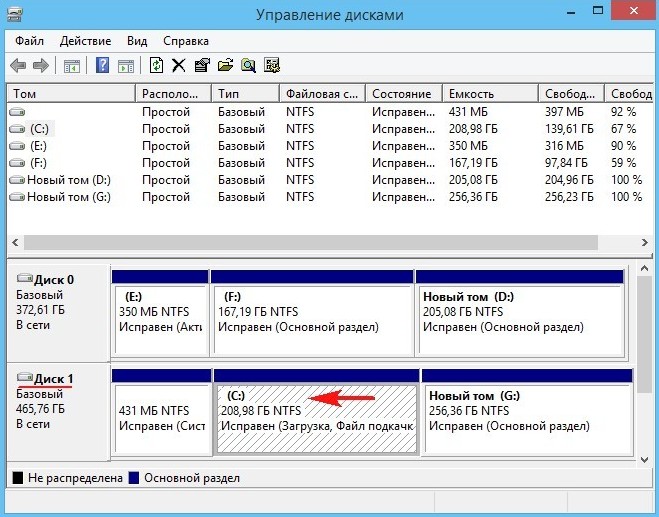Click the magnifying glass toolbar icon

point(247,66)
